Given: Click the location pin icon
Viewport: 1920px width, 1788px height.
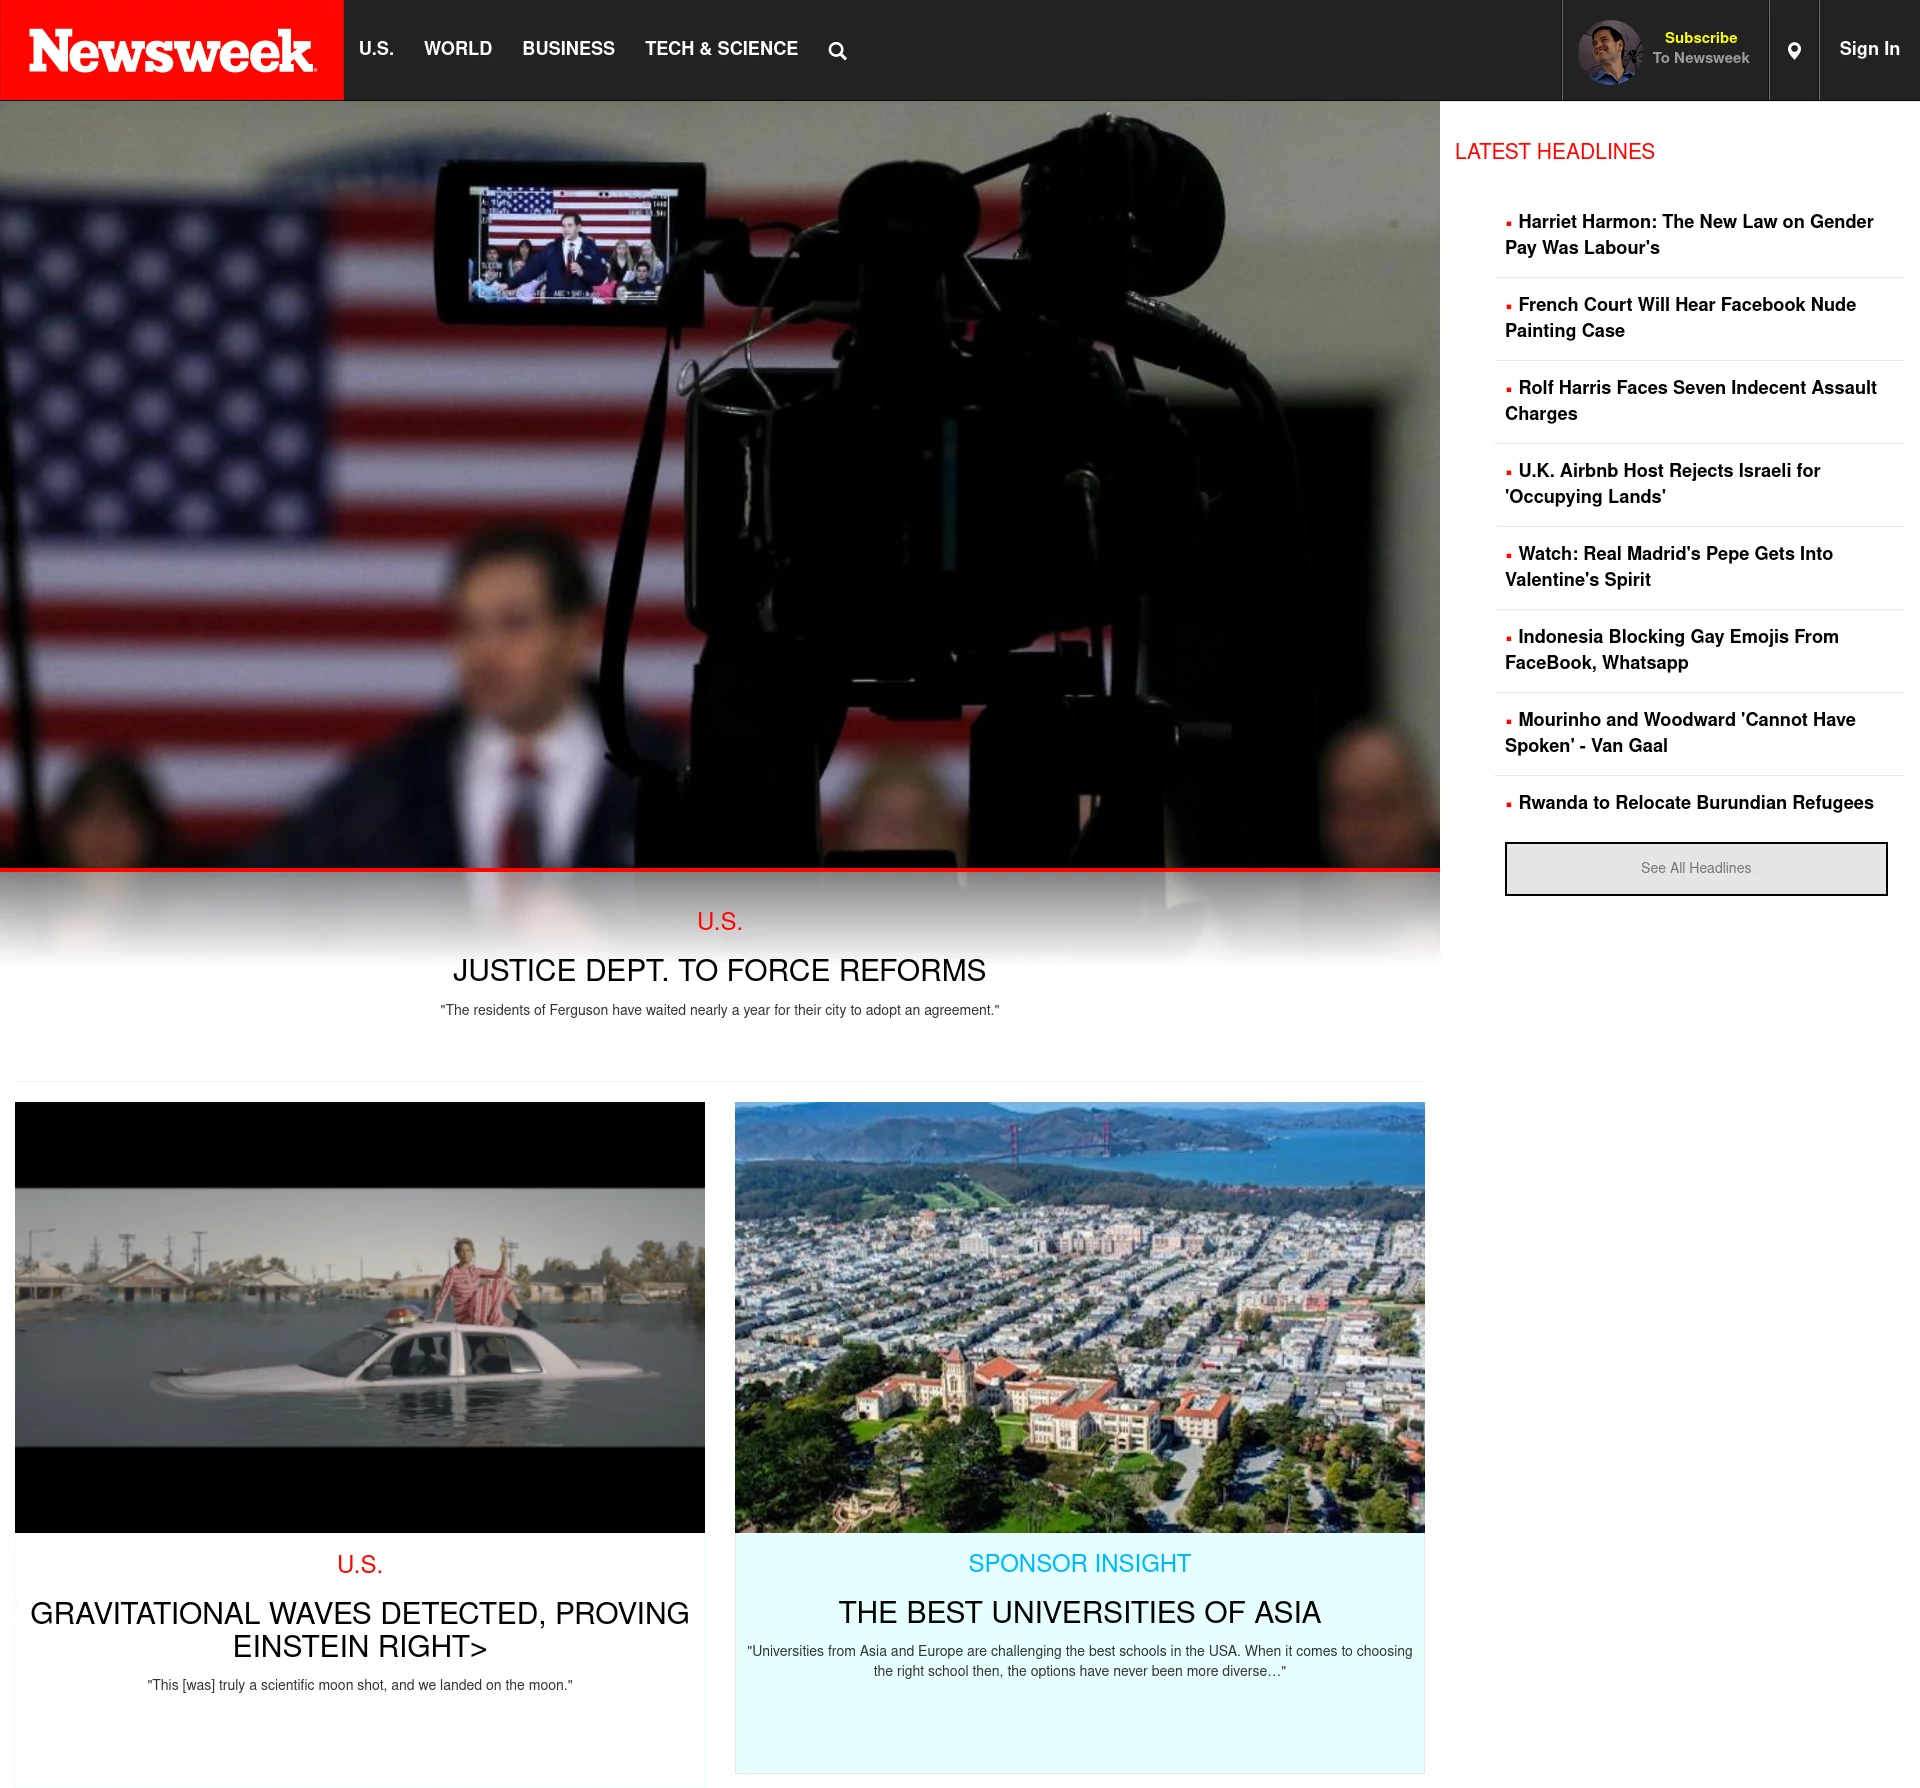Looking at the screenshot, I should pyautogui.click(x=1794, y=51).
